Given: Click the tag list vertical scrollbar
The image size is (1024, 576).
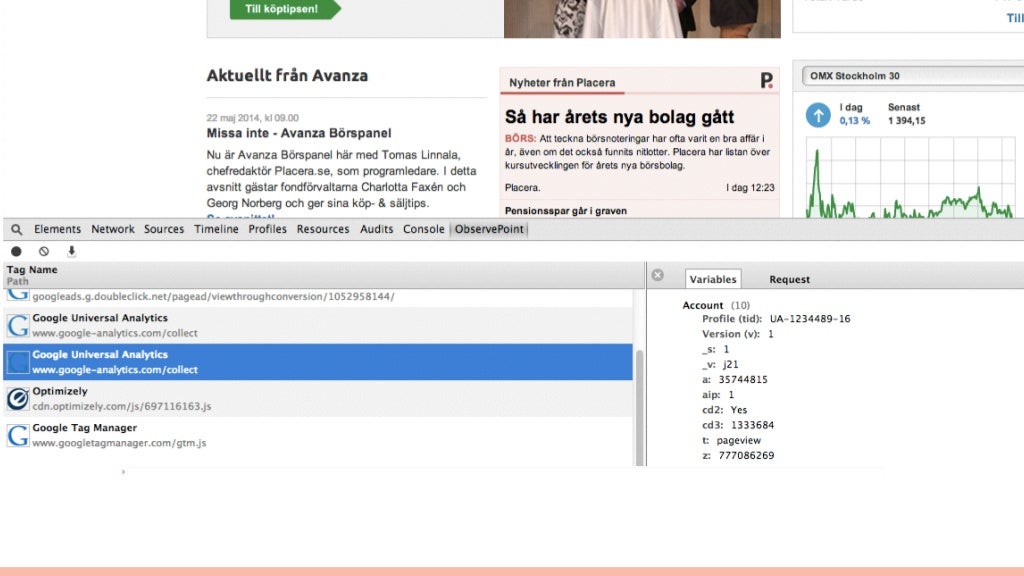Looking at the screenshot, I should [x=640, y=408].
